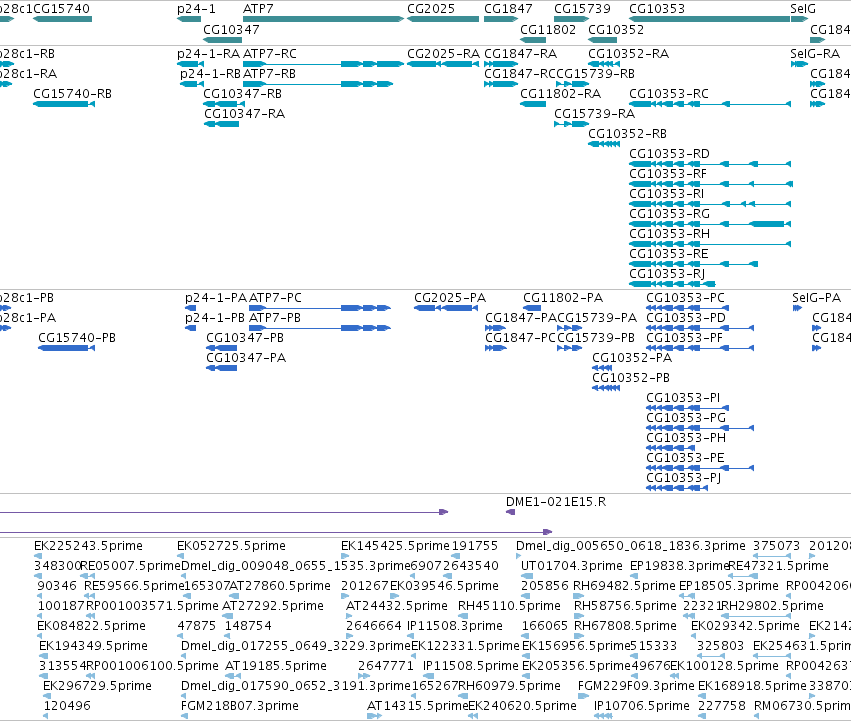Viewport: 851px width, 721px height.
Task: Click the CG10353-PI protein label
Action: (683, 398)
